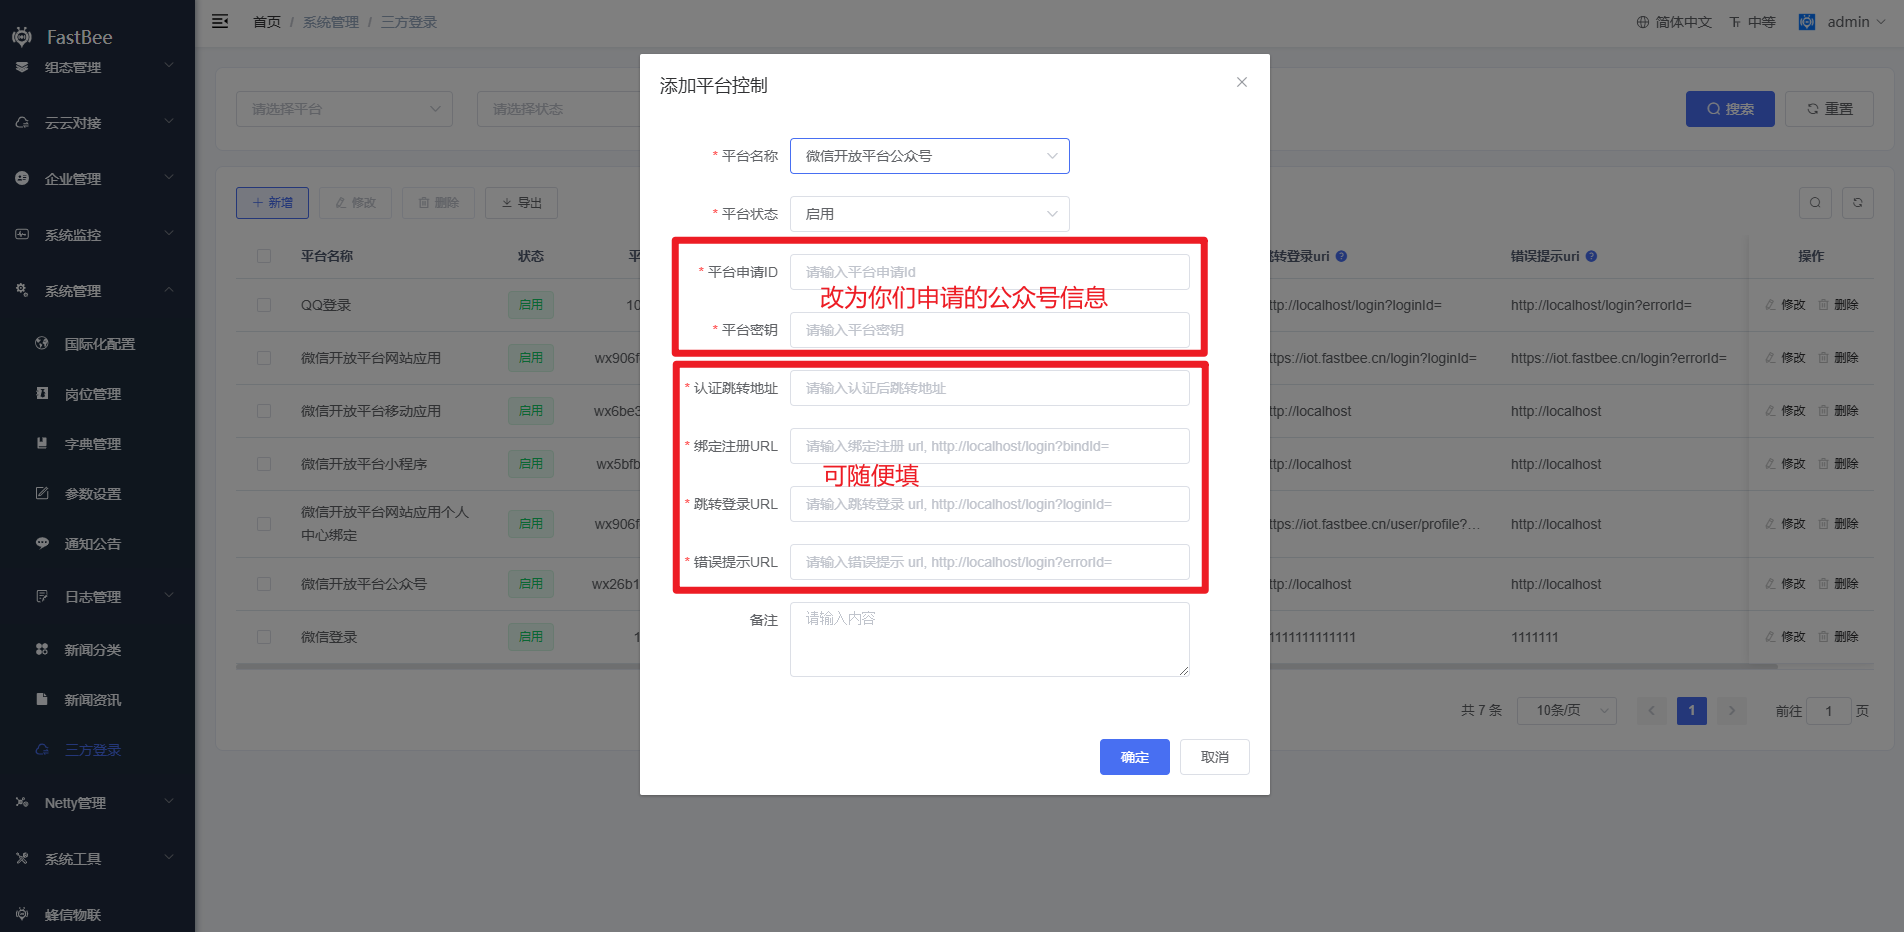
Task: Check the 微信开放平台网站应用 row checkbox
Action: pos(264,358)
